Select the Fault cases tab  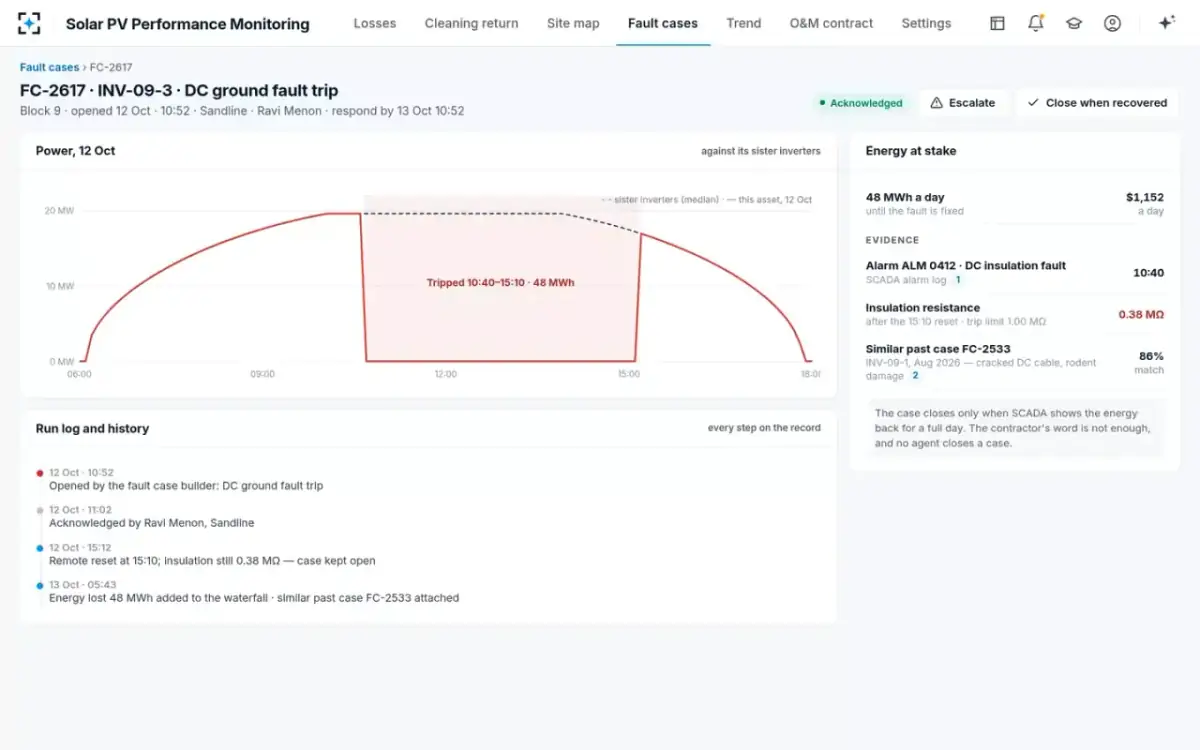(x=663, y=23)
